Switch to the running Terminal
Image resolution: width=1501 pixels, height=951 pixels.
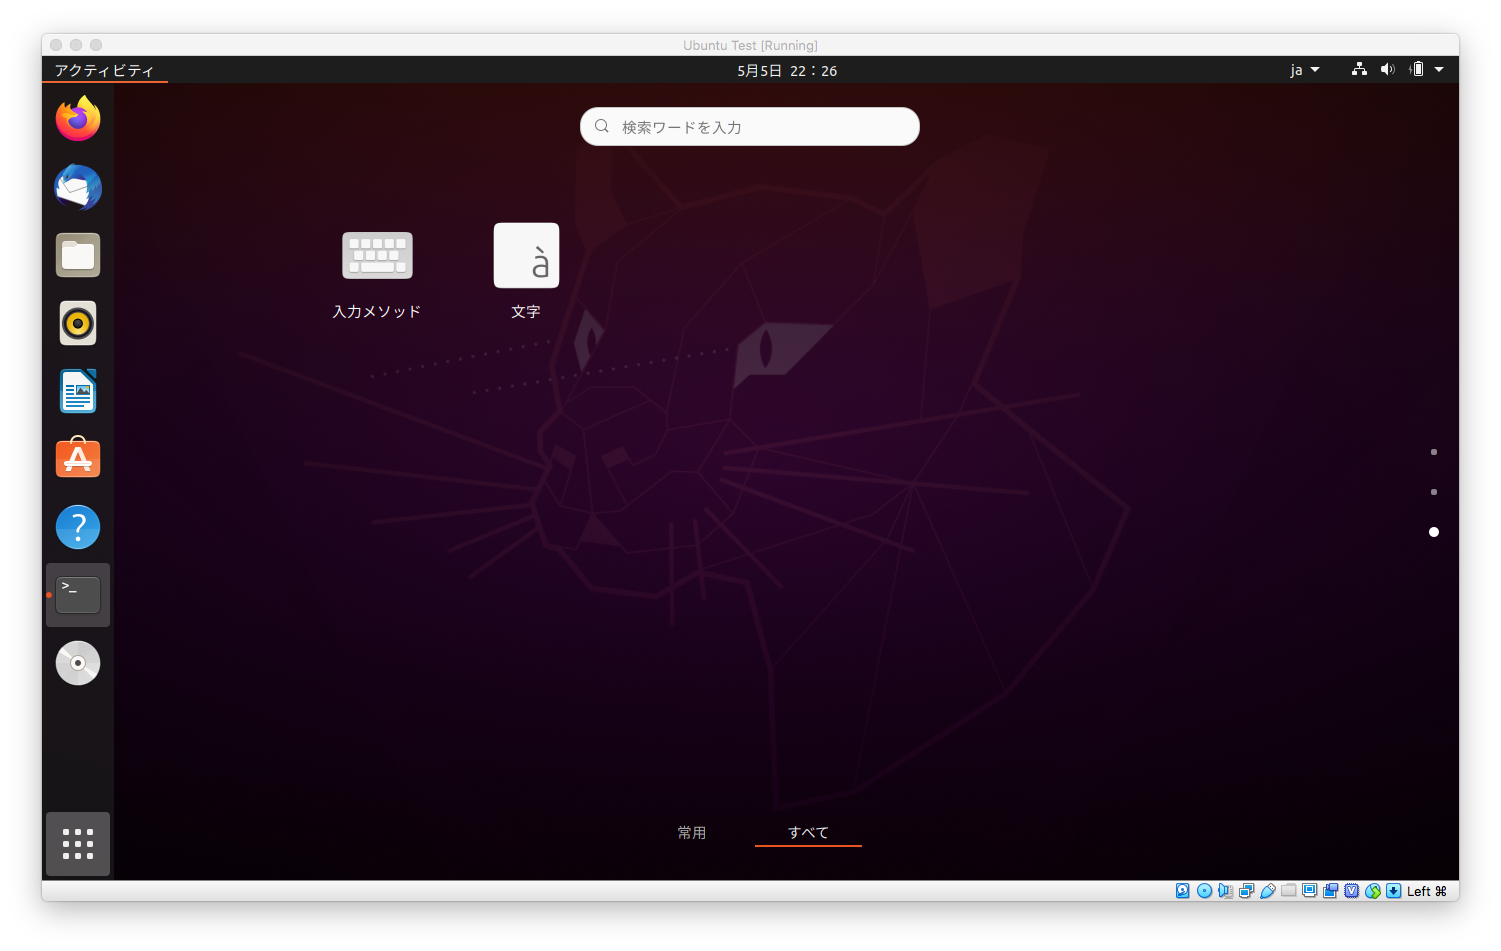[78, 595]
